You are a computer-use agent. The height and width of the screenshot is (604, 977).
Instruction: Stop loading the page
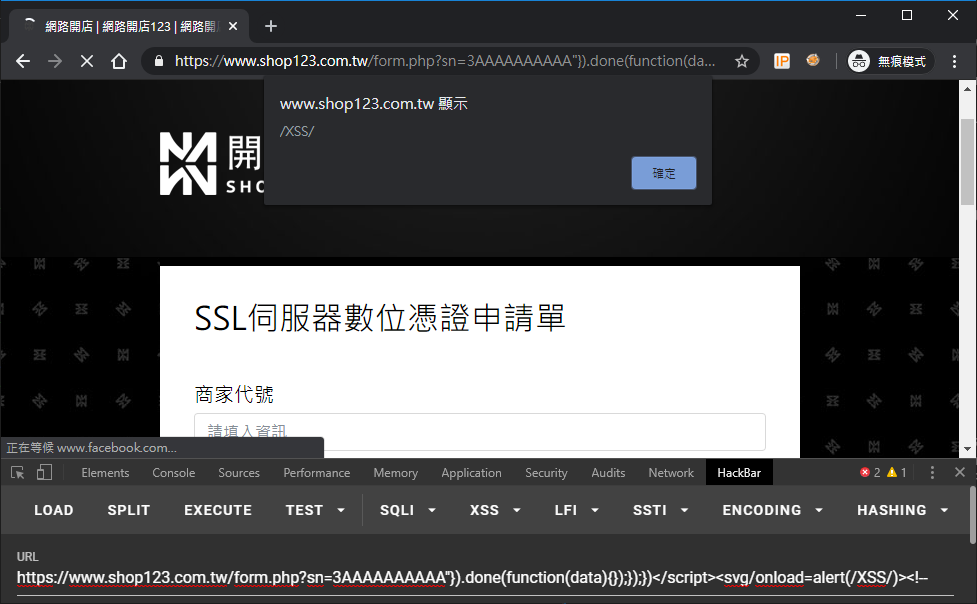click(87, 61)
